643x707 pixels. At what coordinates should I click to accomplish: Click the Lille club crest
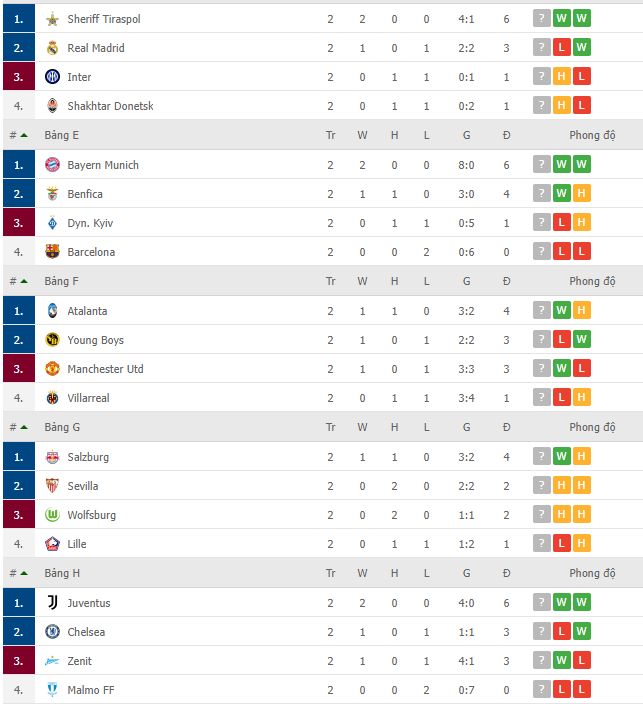pyautogui.click(x=52, y=544)
